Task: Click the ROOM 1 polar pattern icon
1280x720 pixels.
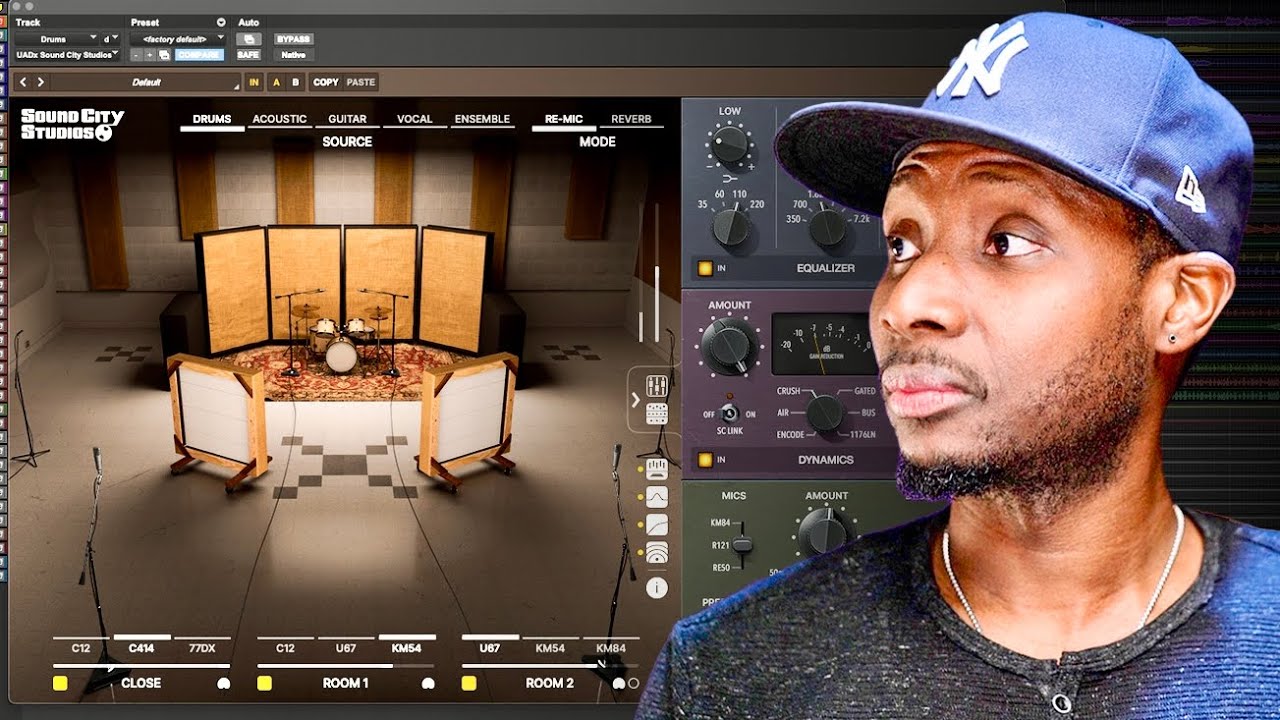Action: pos(428,684)
